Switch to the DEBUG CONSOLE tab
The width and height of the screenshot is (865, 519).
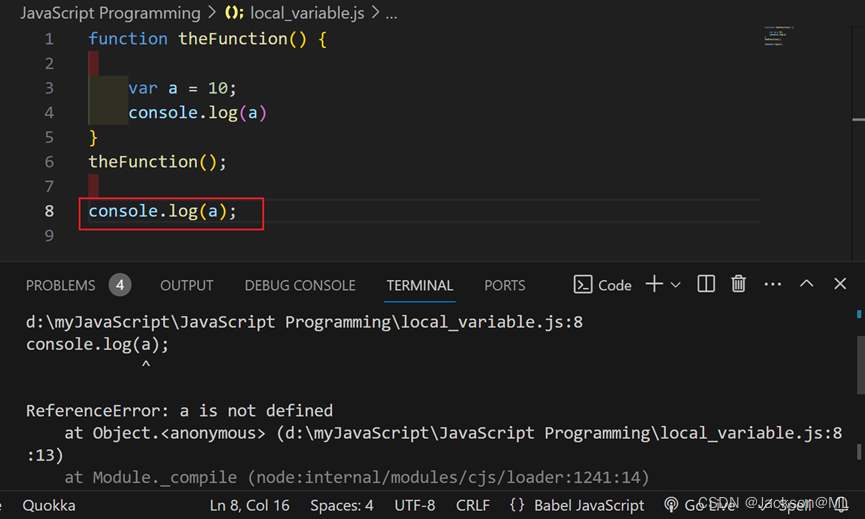300,285
